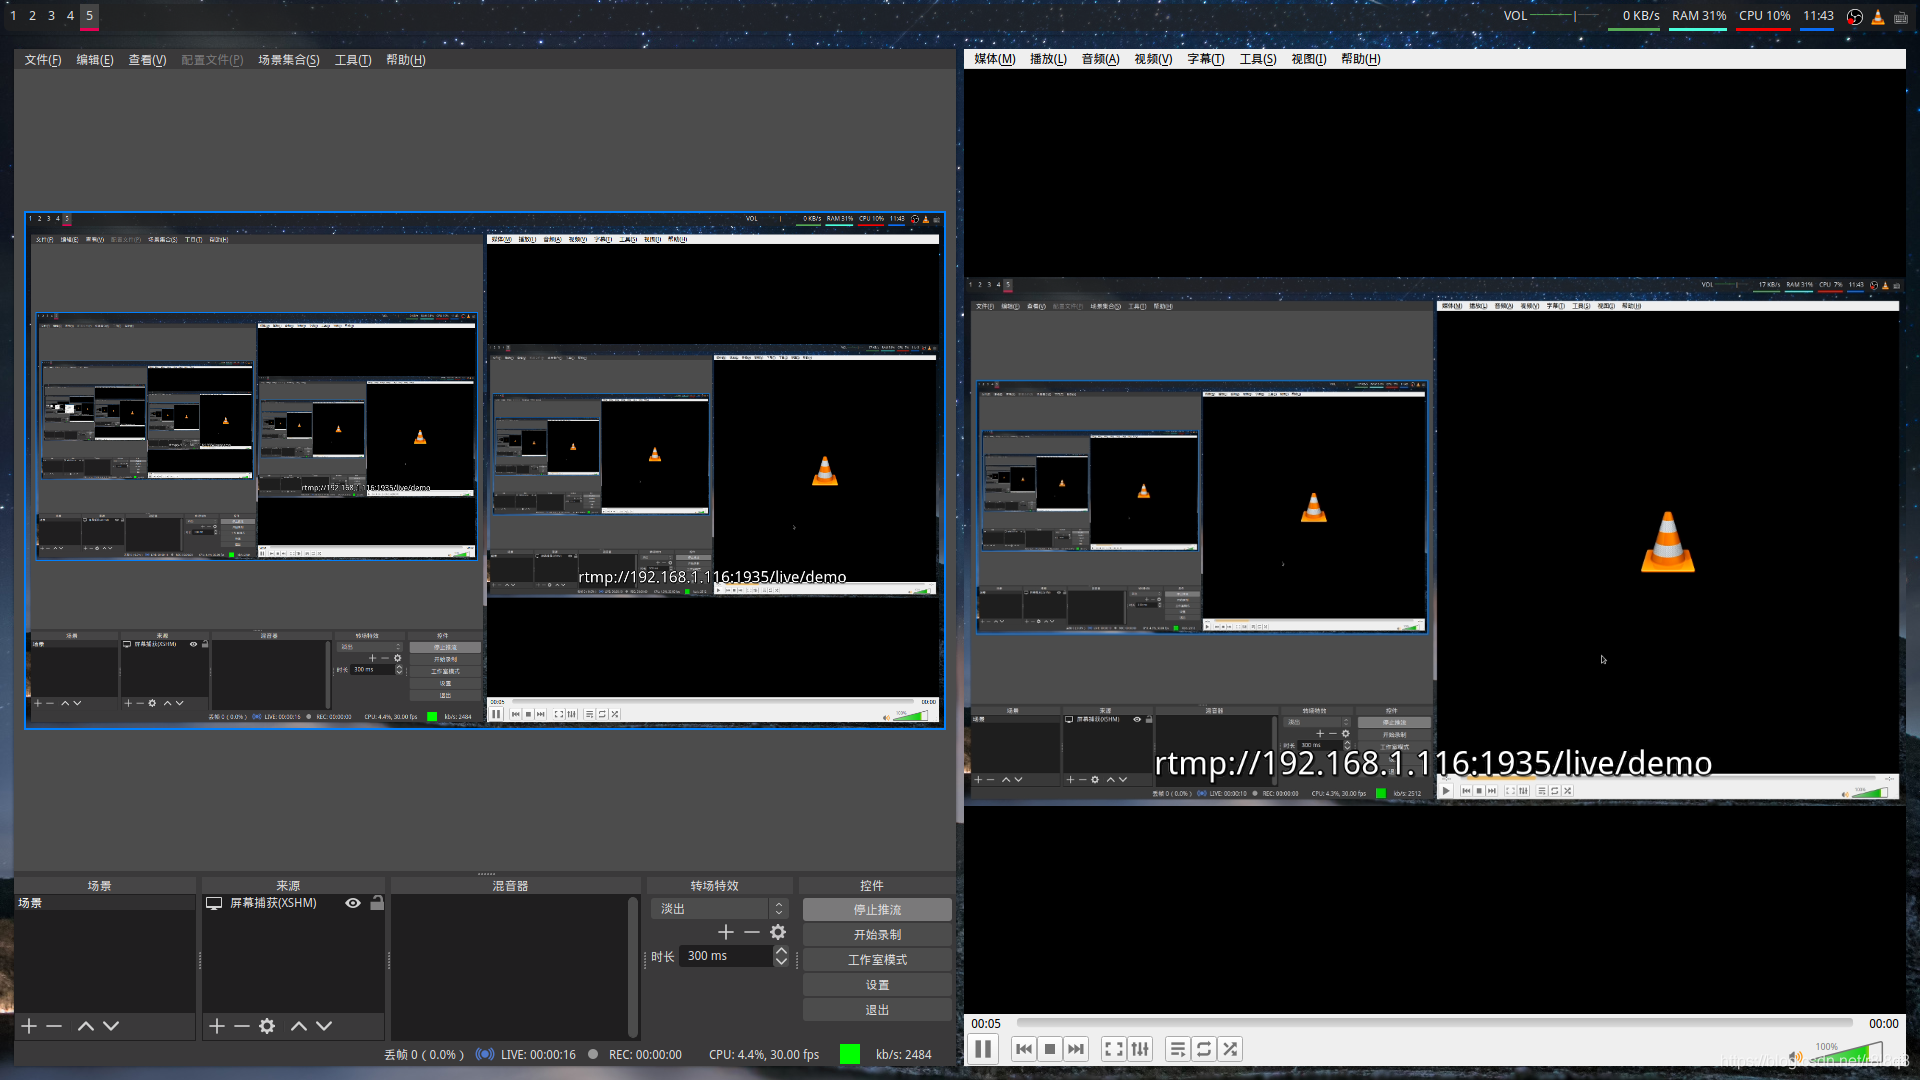The width and height of the screenshot is (1920, 1080).
Task: Open OBS 工具(T) menu
Action: click(x=353, y=60)
